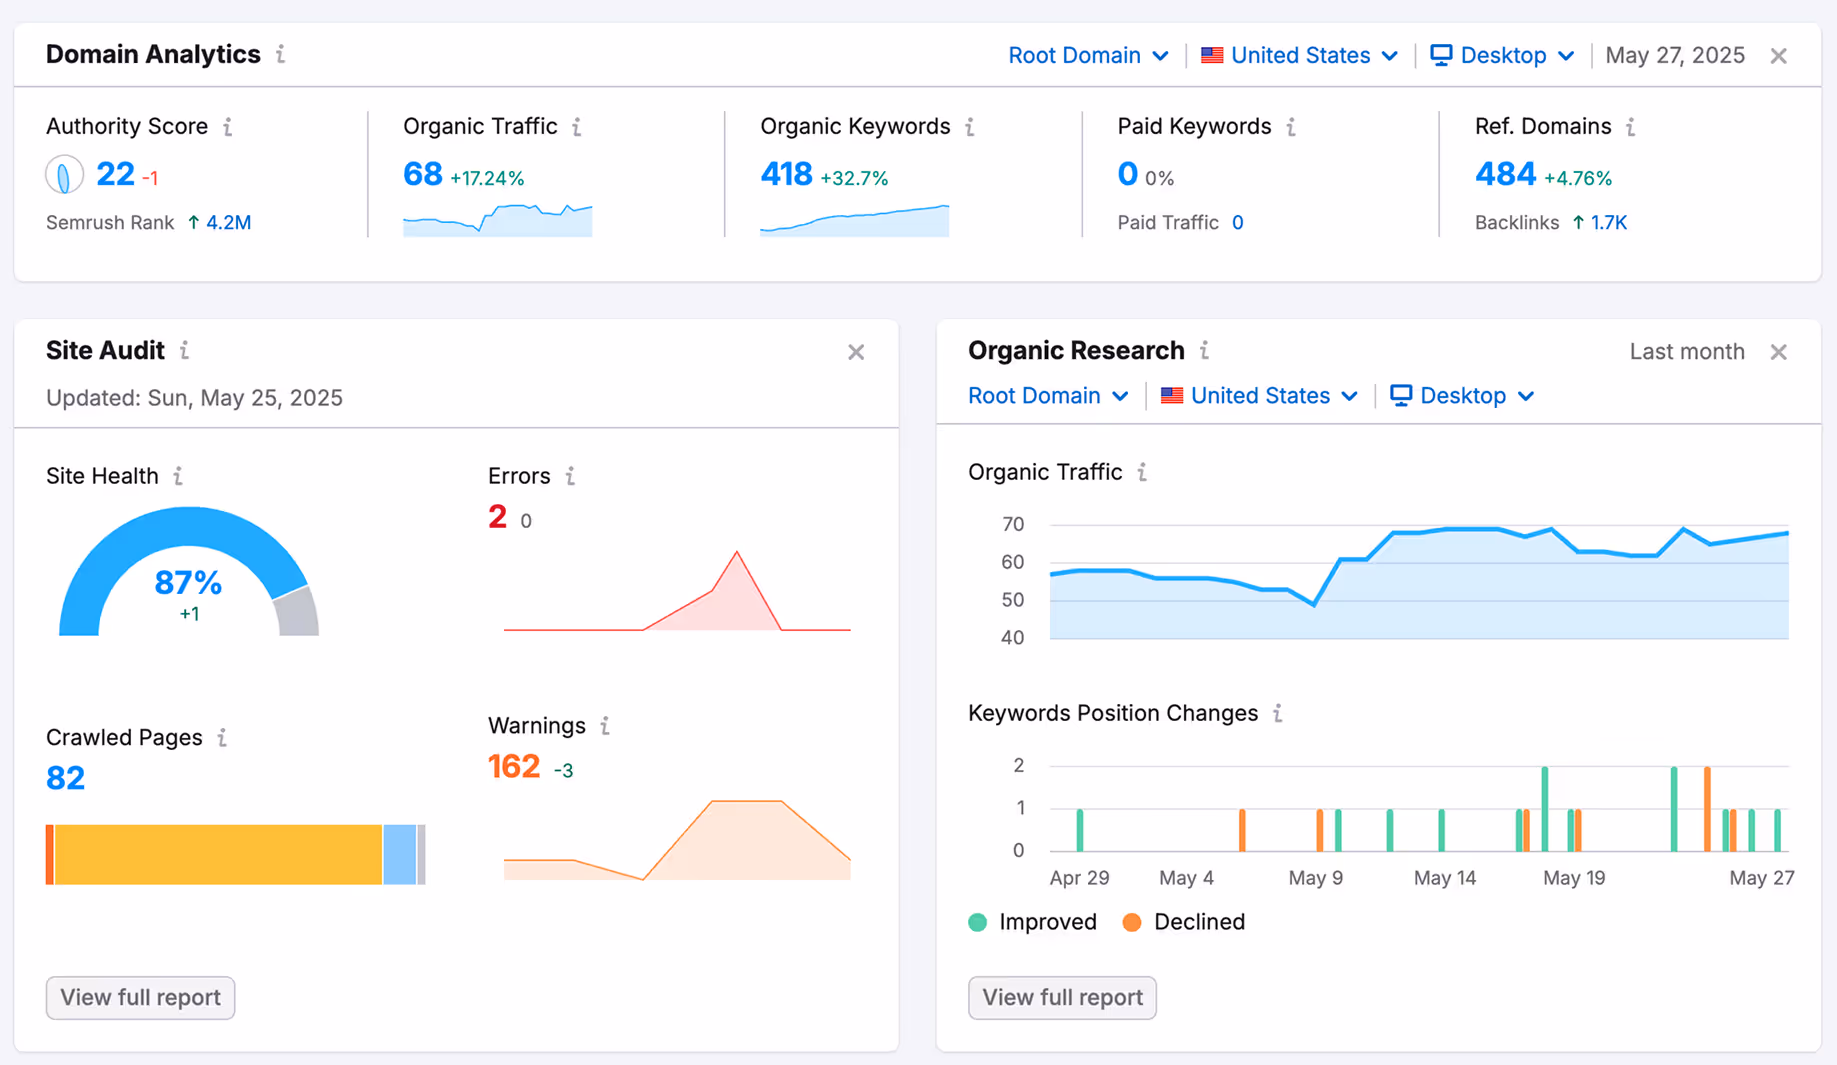Viewport: 1837px width, 1065px height.
Task: Open the United States dropdown in Organic Research
Action: (x=1259, y=395)
